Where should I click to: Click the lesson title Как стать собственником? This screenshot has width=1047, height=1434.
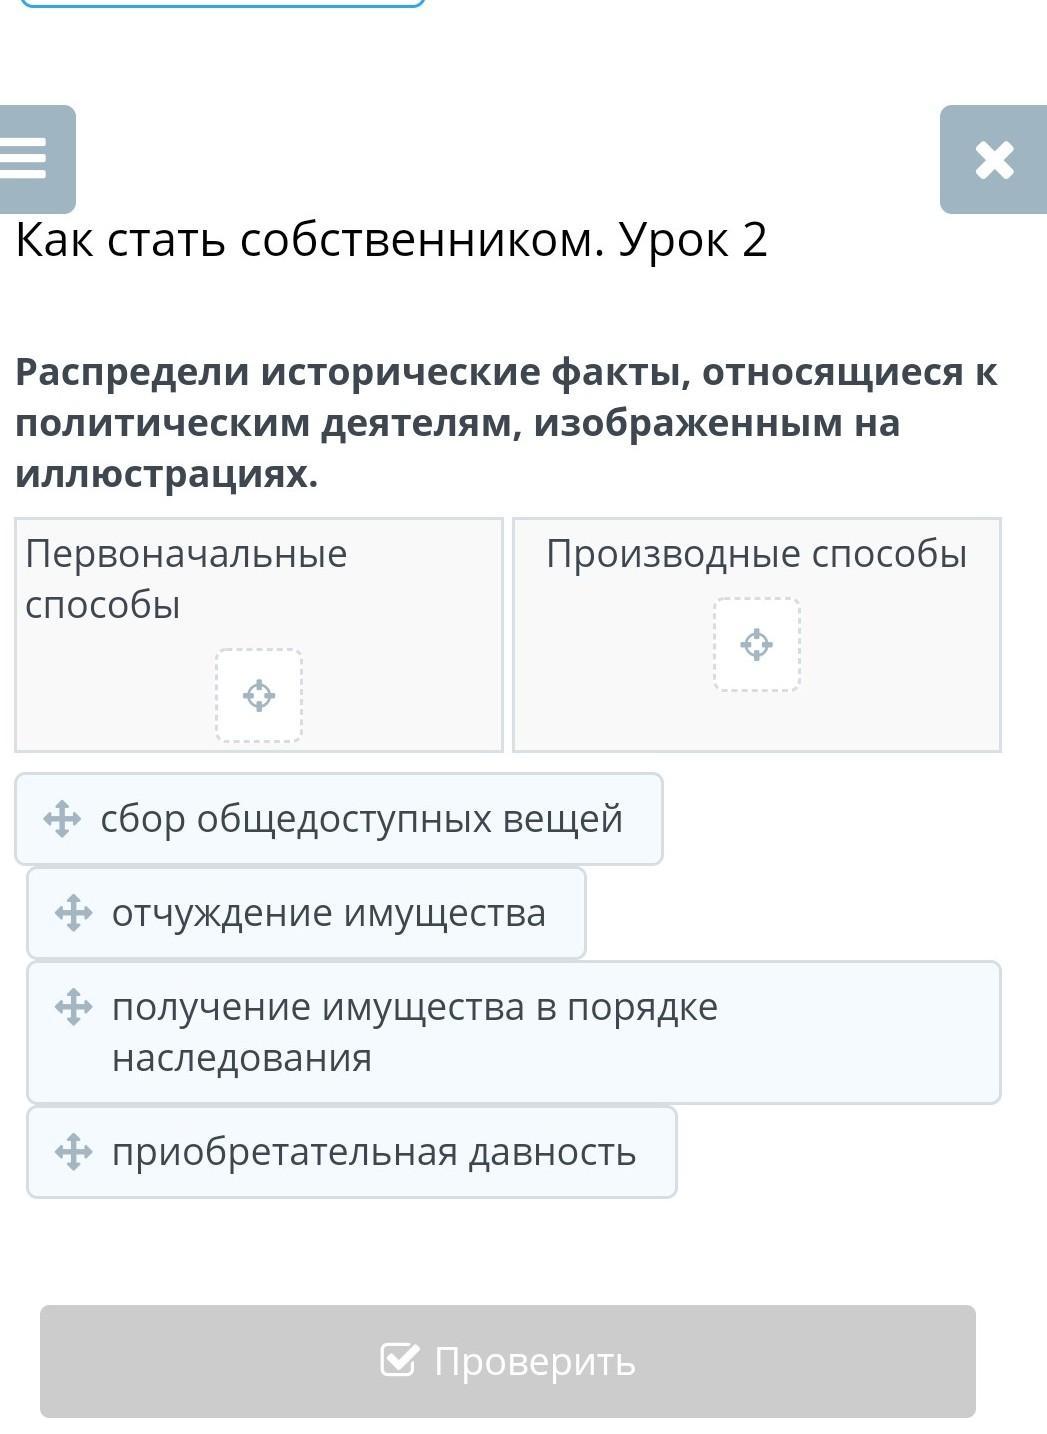[391, 240]
